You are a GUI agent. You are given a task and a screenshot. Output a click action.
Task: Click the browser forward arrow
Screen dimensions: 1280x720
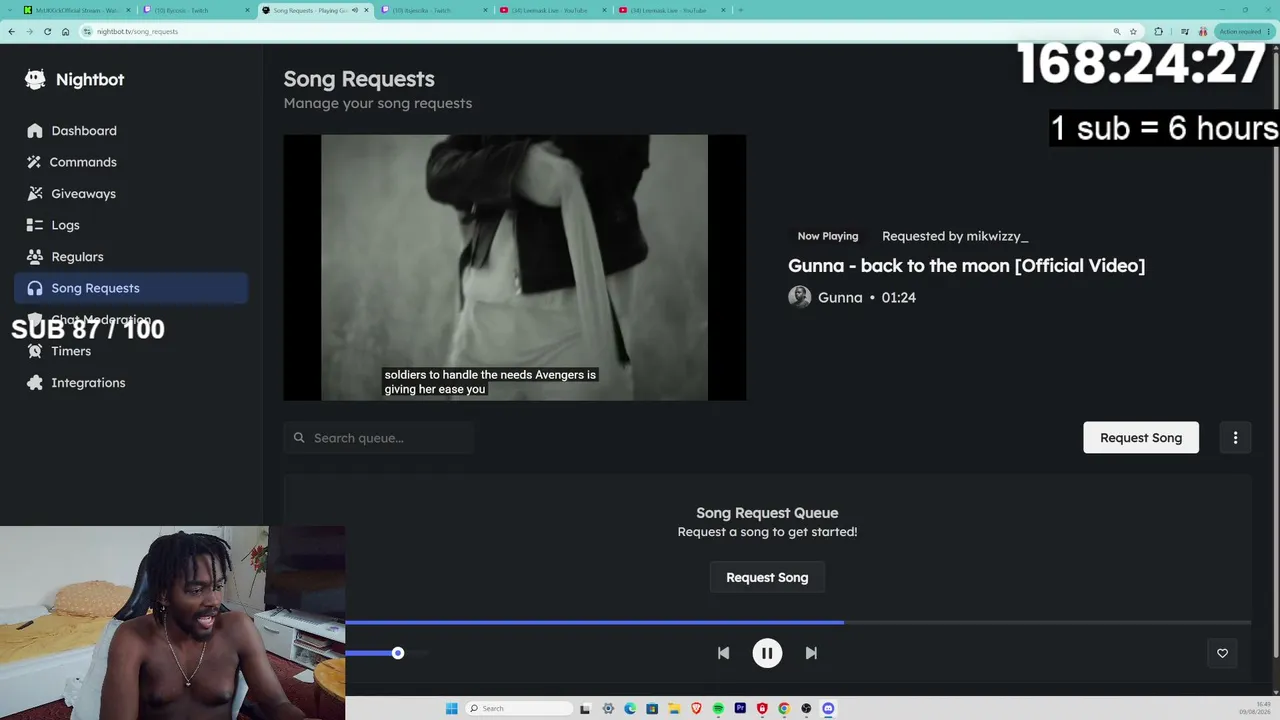[x=29, y=31]
